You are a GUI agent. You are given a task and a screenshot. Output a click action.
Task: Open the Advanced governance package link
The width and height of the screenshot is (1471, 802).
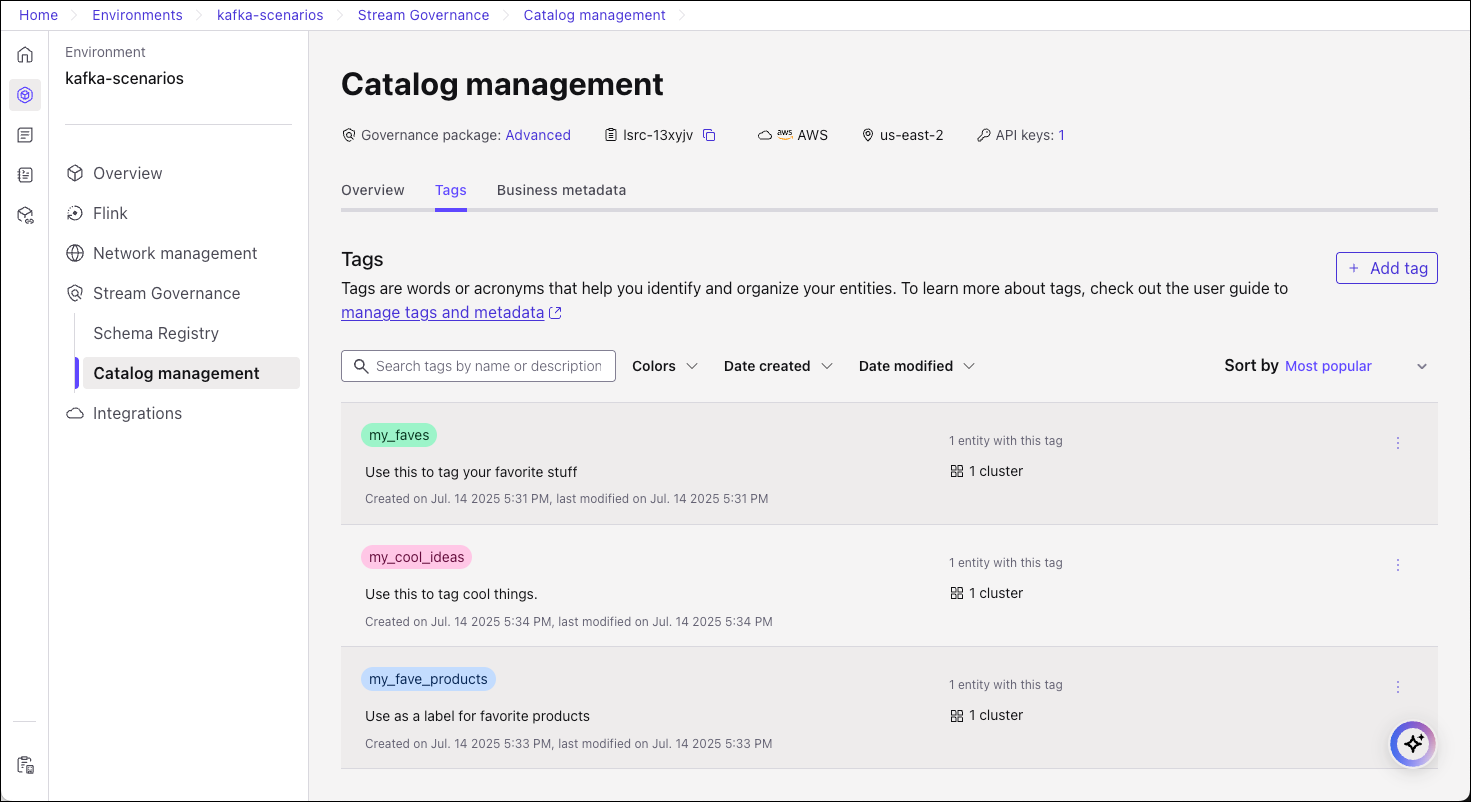tap(538, 134)
